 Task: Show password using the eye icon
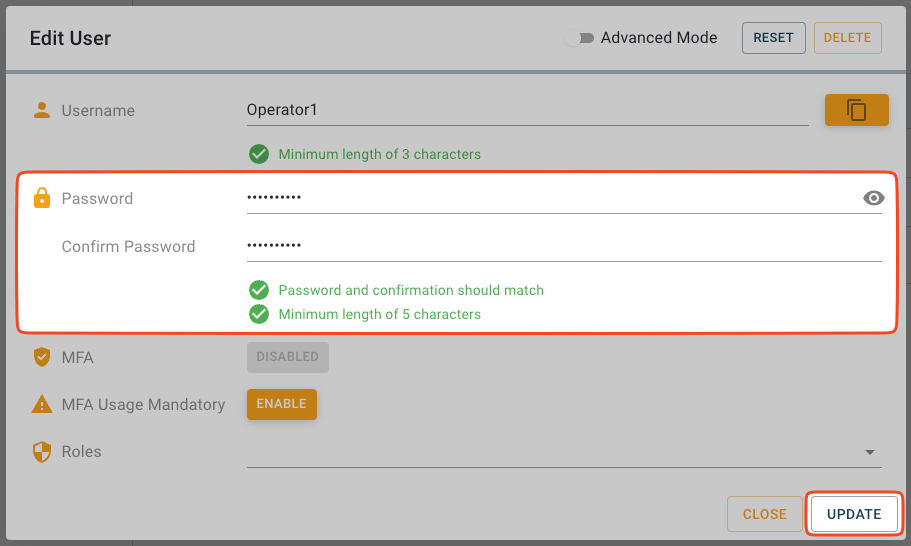click(873, 198)
